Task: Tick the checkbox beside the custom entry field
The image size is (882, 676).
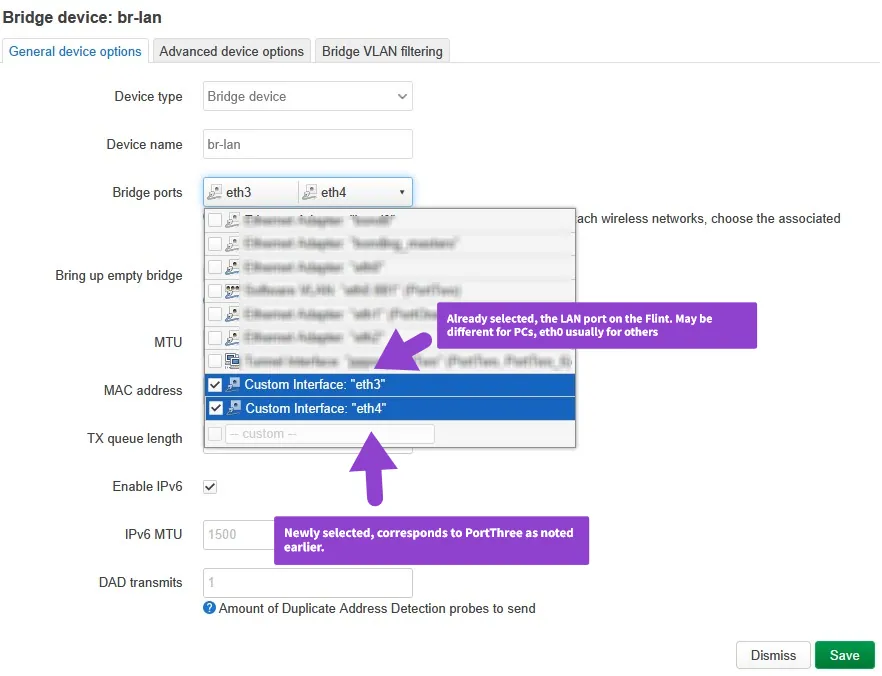Action: 215,434
